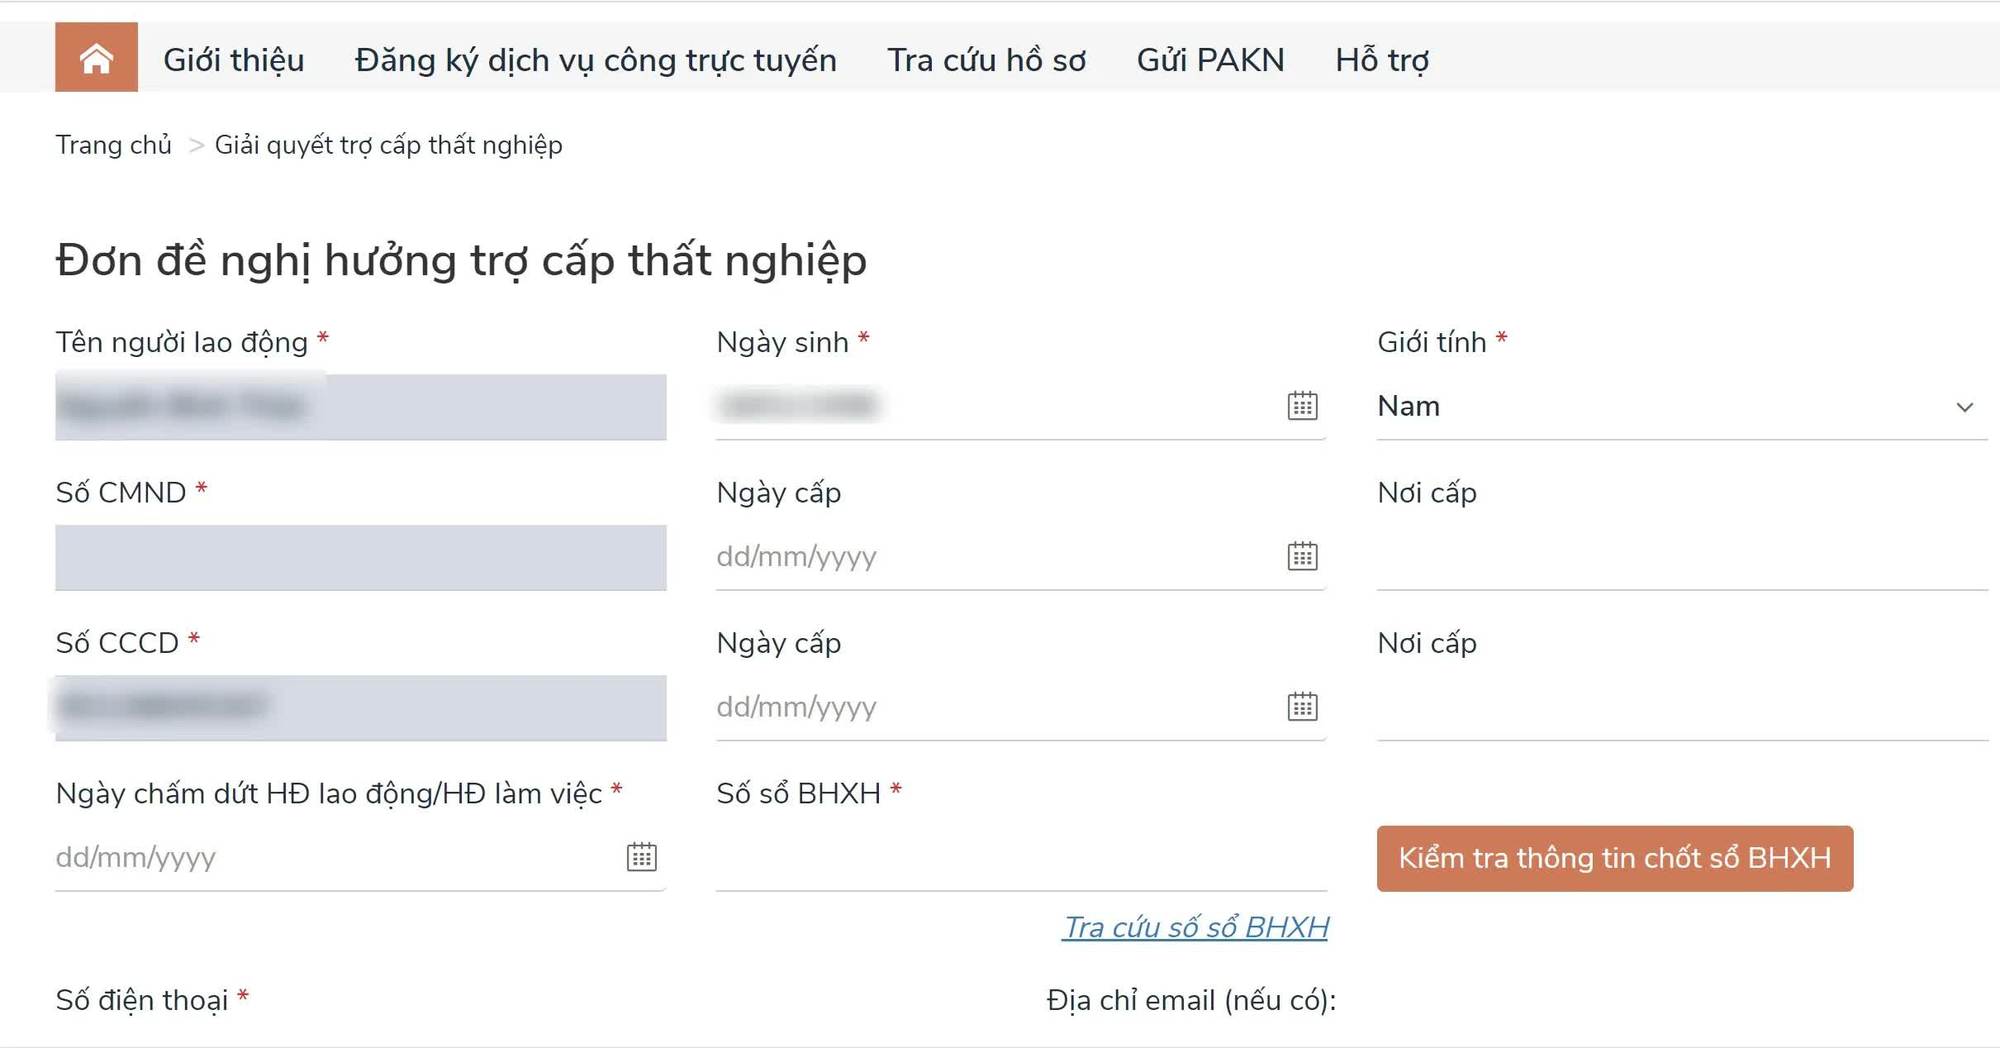Select Gửi PAKN in the navigation
This screenshot has width=2000, height=1048.
(1210, 58)
